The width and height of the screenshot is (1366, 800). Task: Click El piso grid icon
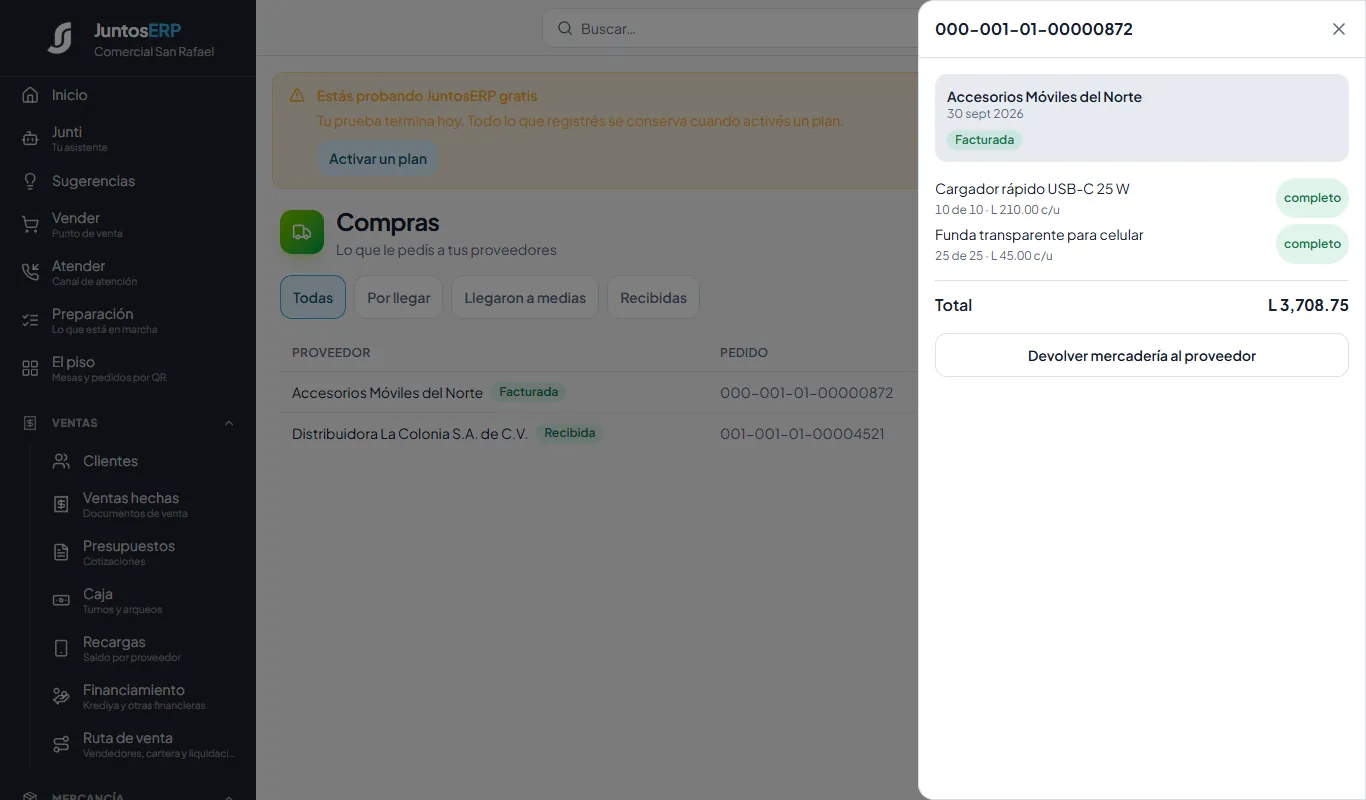[x=30, y=368]
